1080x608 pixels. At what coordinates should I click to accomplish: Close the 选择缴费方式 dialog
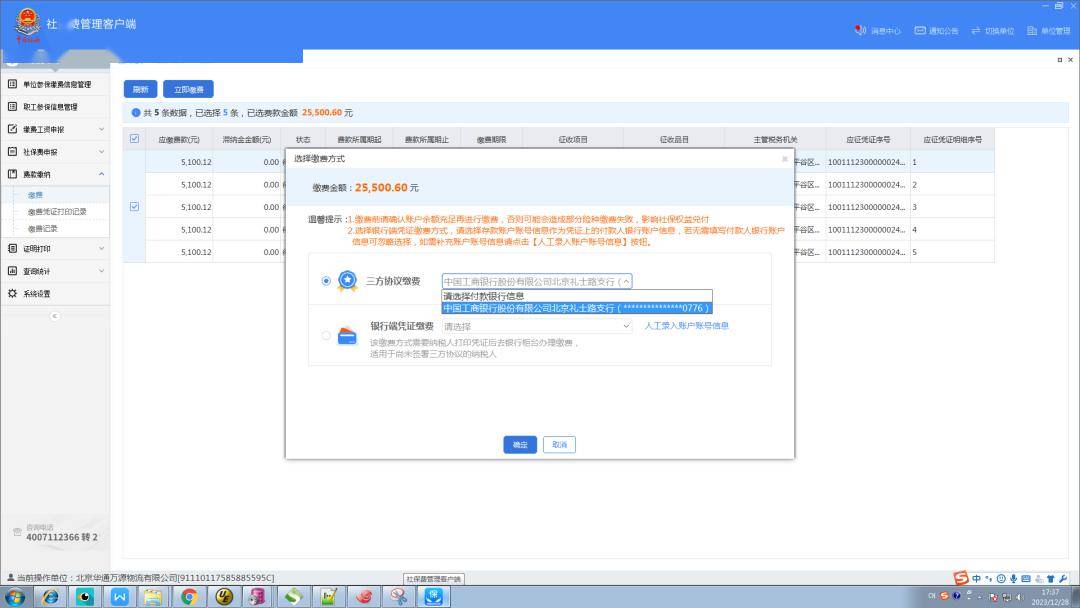click(785, 159)
